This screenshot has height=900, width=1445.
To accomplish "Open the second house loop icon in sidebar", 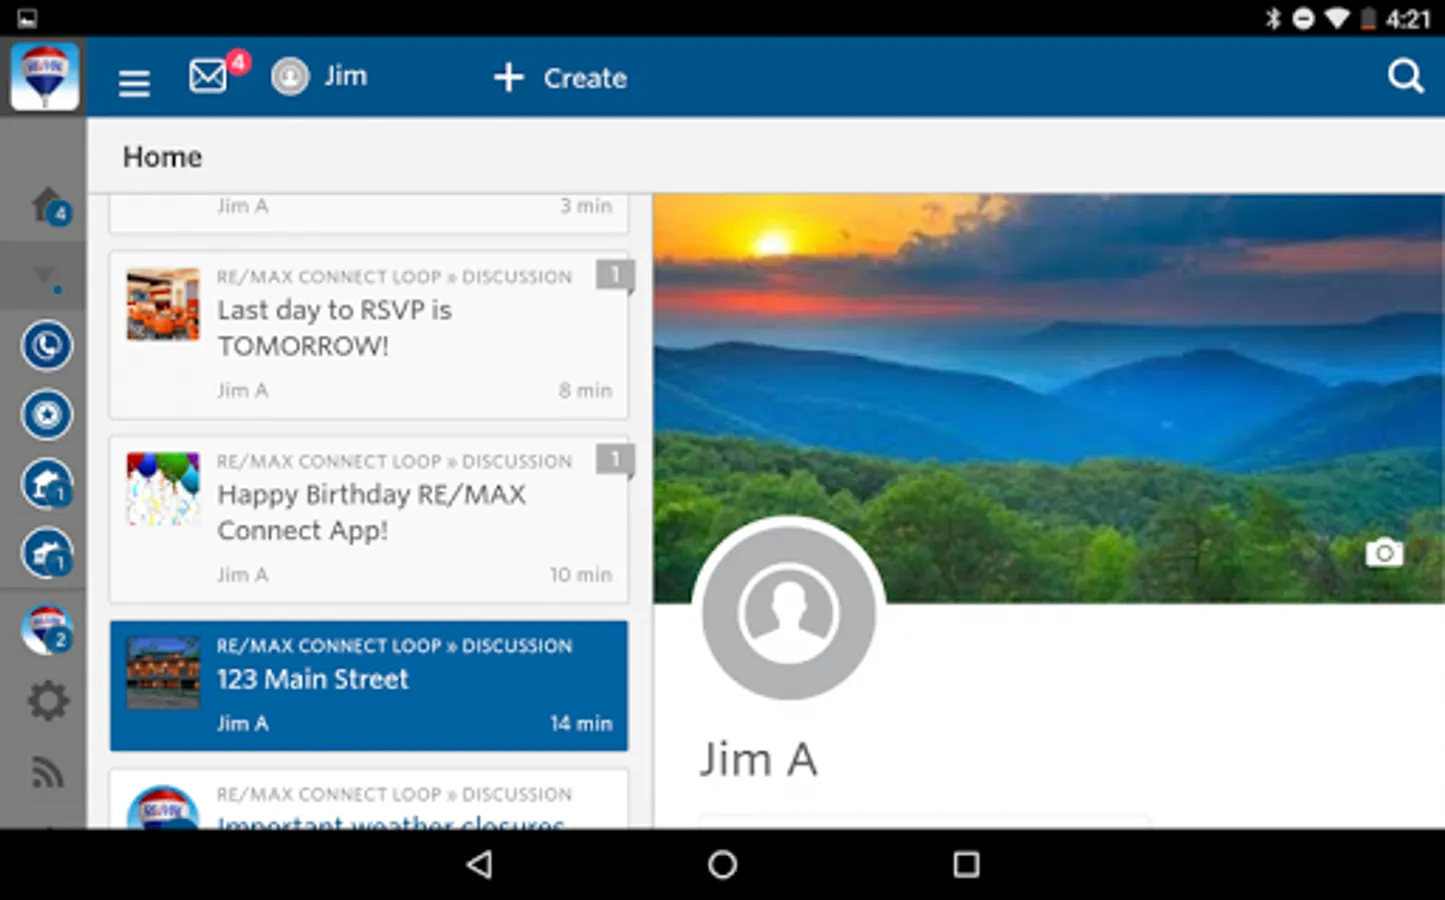I will (46, 553).
